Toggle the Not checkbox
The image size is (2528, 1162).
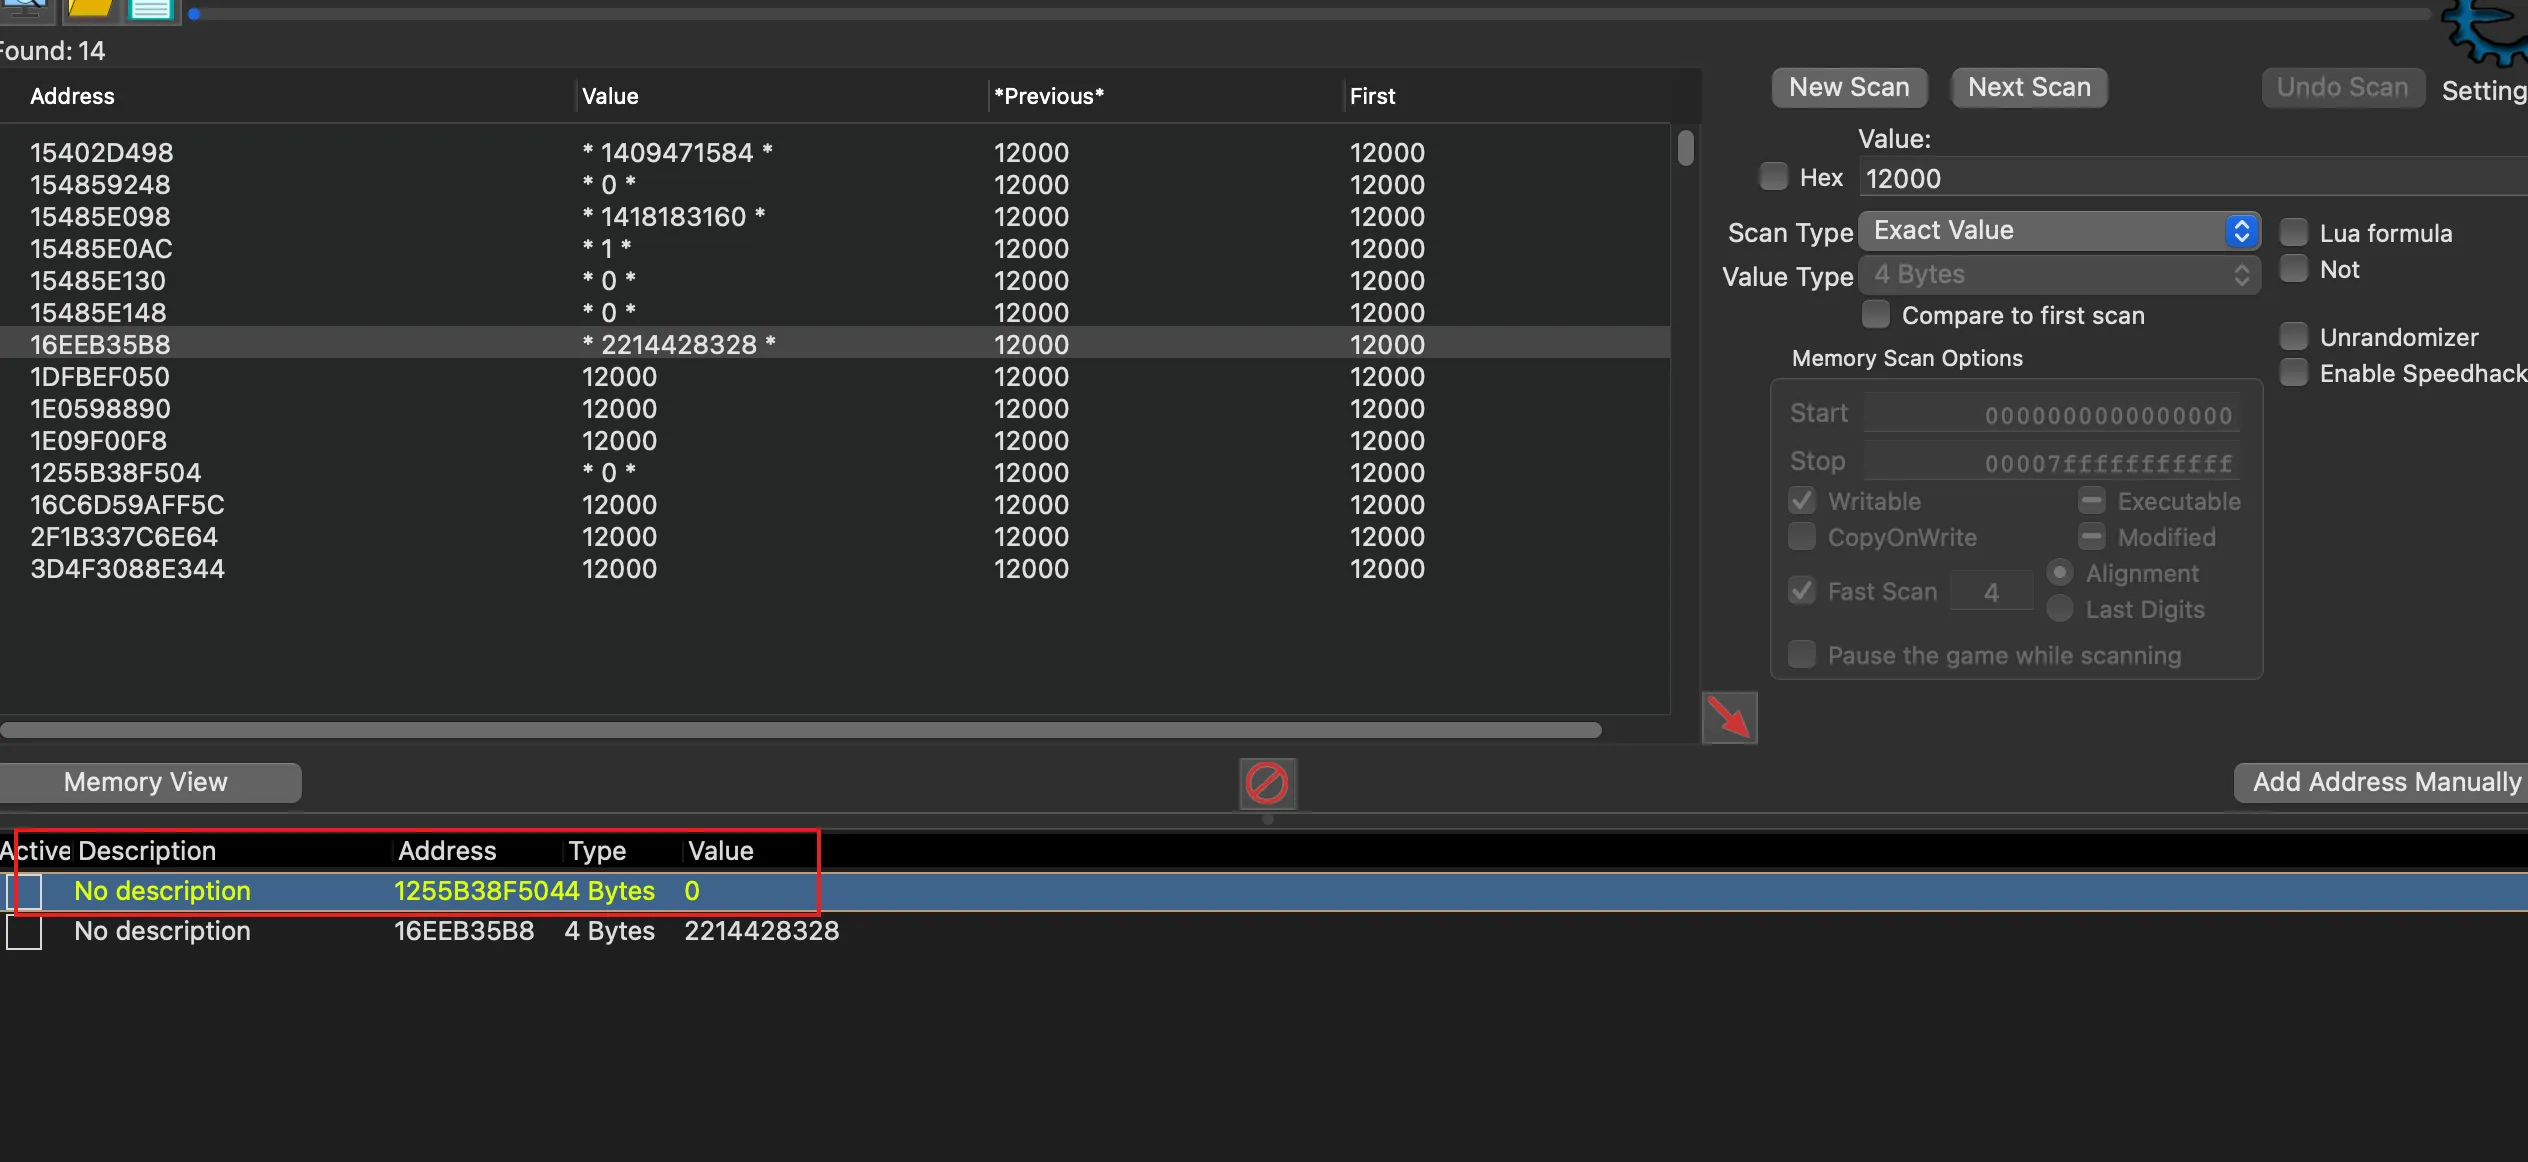(x=2294, y=268)
